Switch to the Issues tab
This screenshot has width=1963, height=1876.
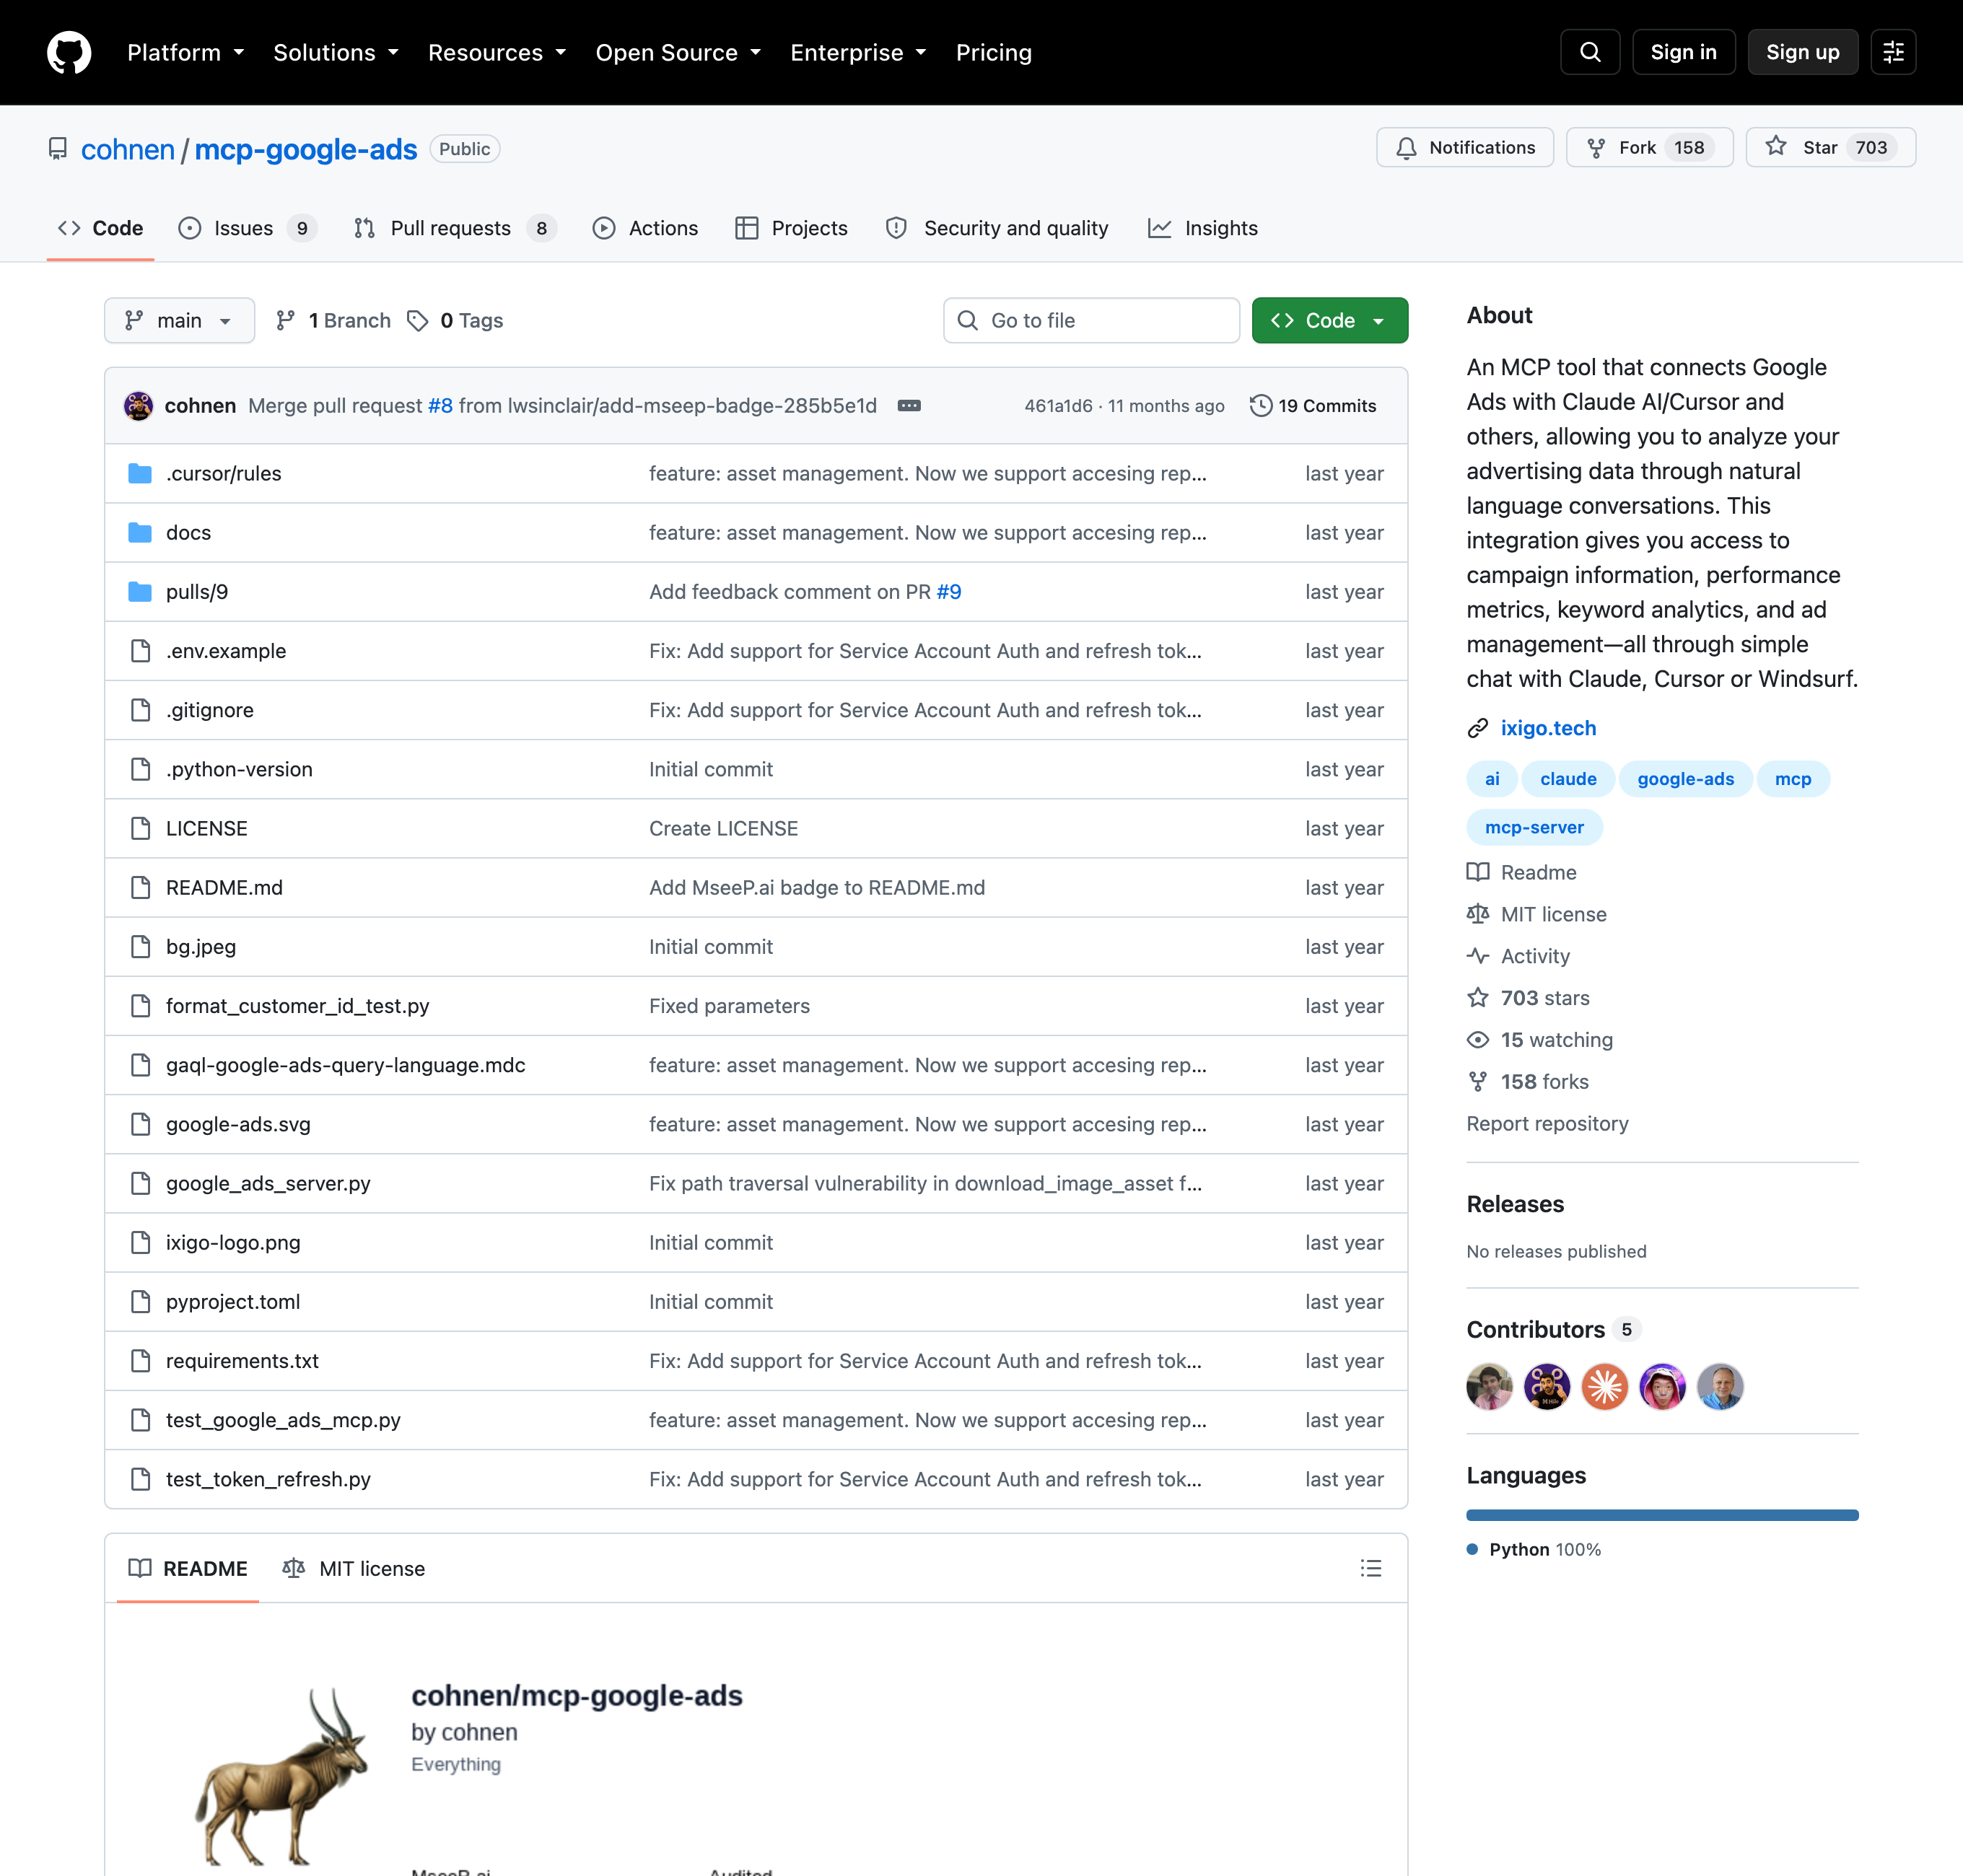point(247,228)
